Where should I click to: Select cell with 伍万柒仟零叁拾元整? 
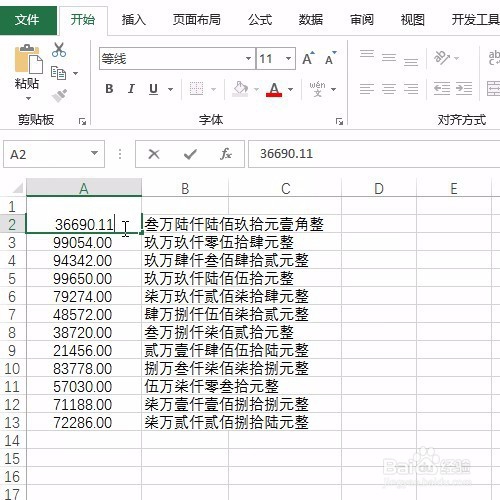click(185, 386)
